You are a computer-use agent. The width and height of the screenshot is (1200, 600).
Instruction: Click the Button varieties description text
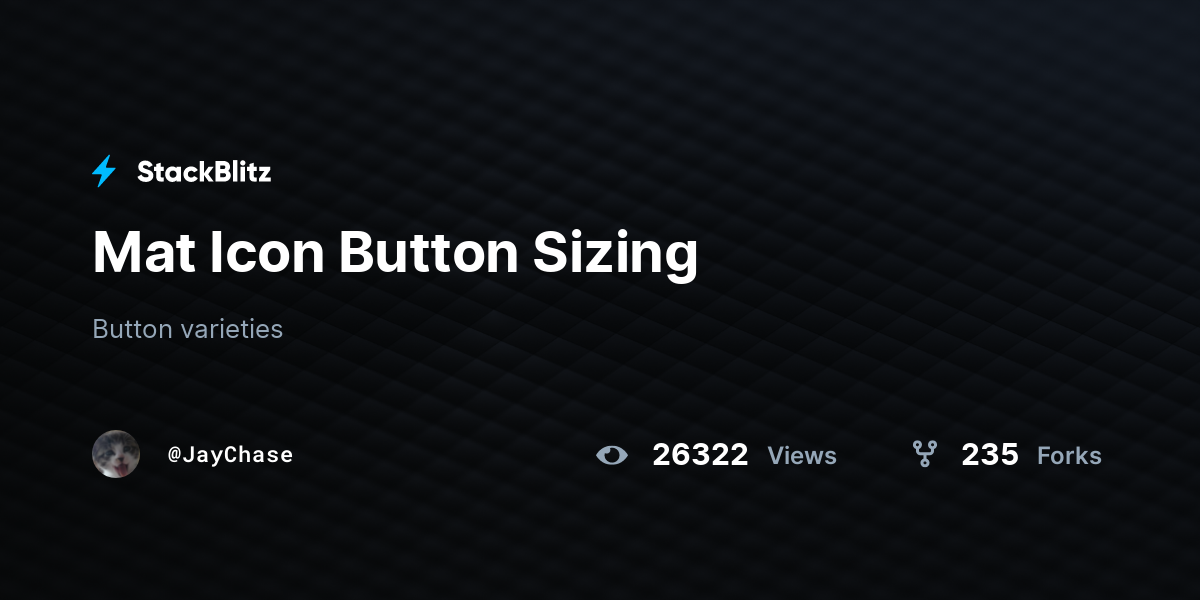(x=188, y=329)
